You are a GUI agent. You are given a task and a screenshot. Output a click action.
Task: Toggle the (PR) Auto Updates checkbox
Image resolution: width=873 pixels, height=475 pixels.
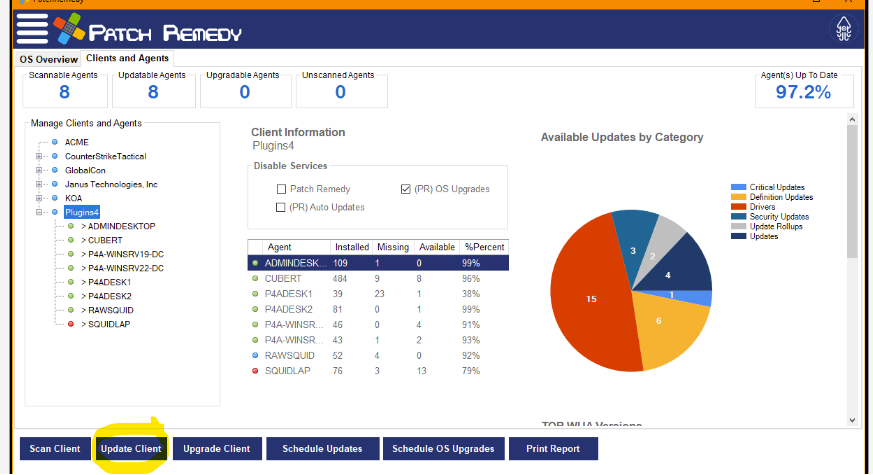coord(282,207)
